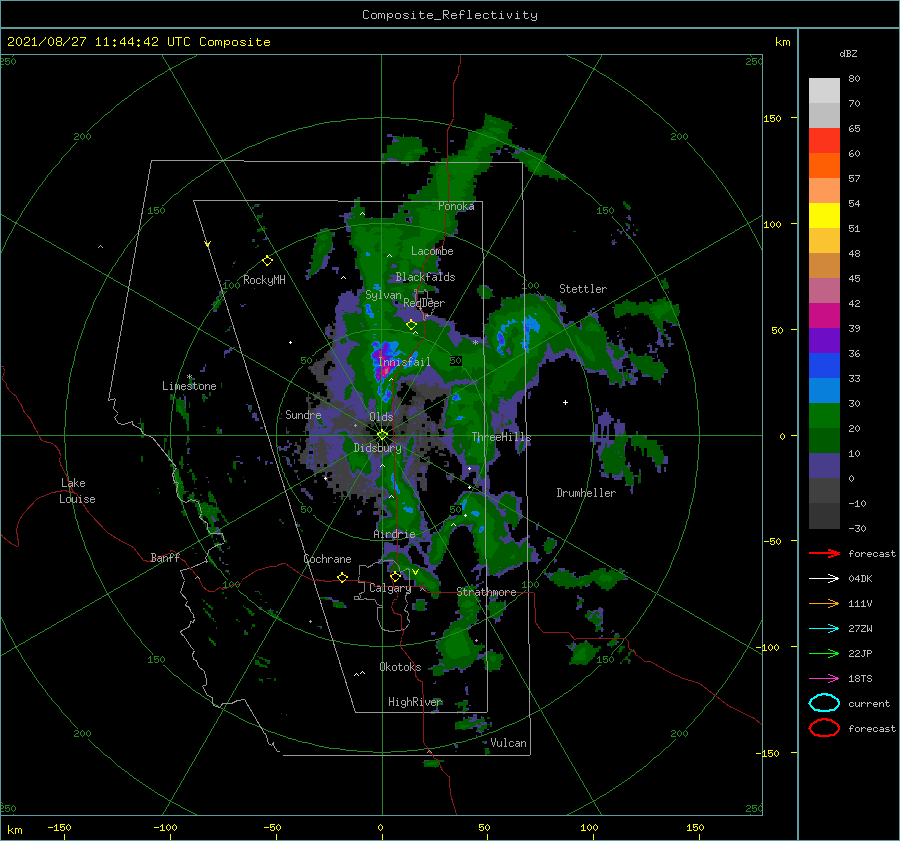Click the green 22JP arrow legend icon
Viewport: 900px width, 841px height.
click(824, 653)
